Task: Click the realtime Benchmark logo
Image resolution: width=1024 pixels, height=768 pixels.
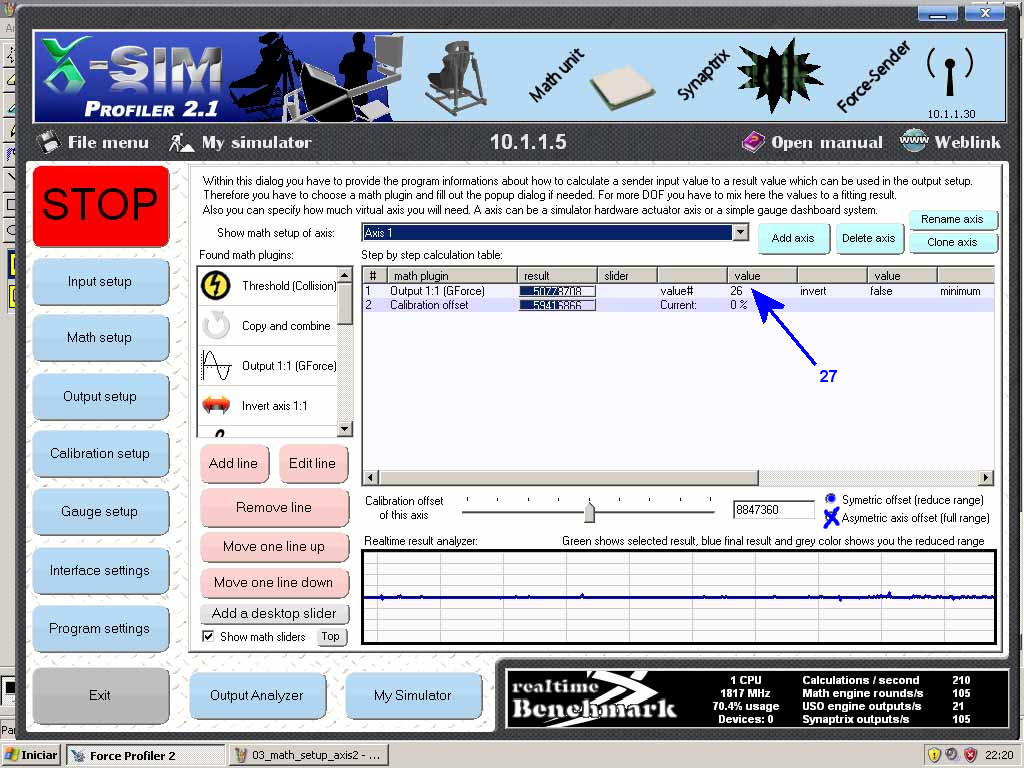Action: pos(593,699)
